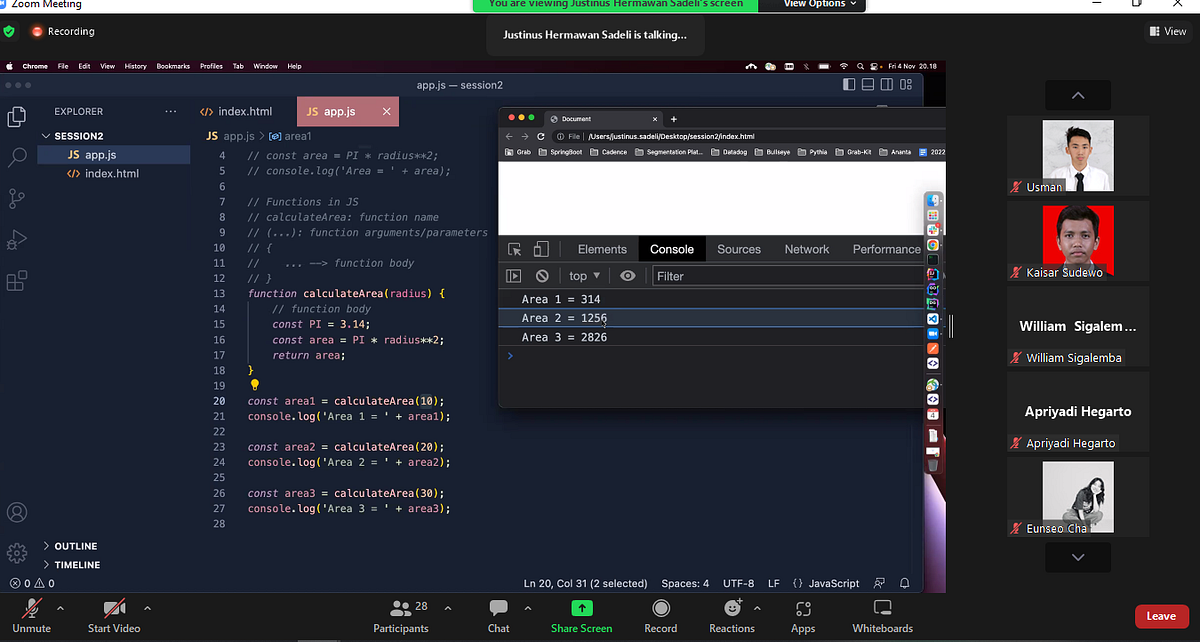Open the 'top' frame context dropdown in console

coord(583,276)
